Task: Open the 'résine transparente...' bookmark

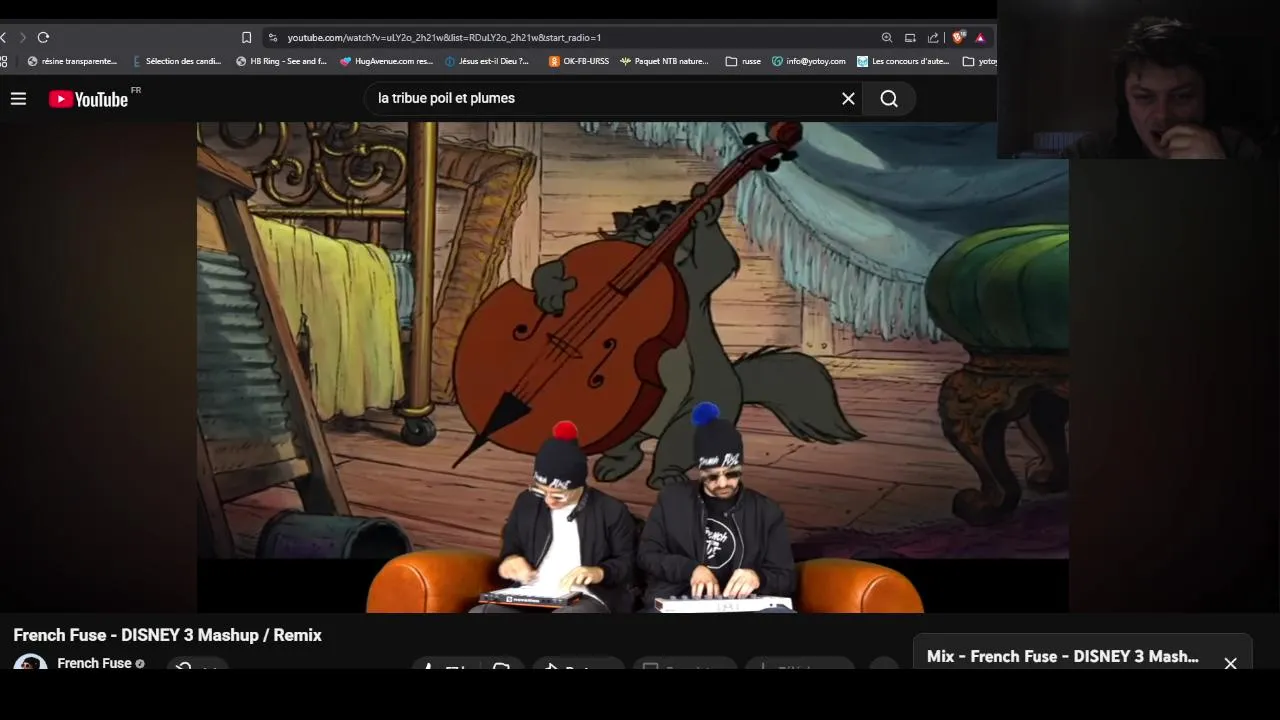Action: [x=72, y=61]
